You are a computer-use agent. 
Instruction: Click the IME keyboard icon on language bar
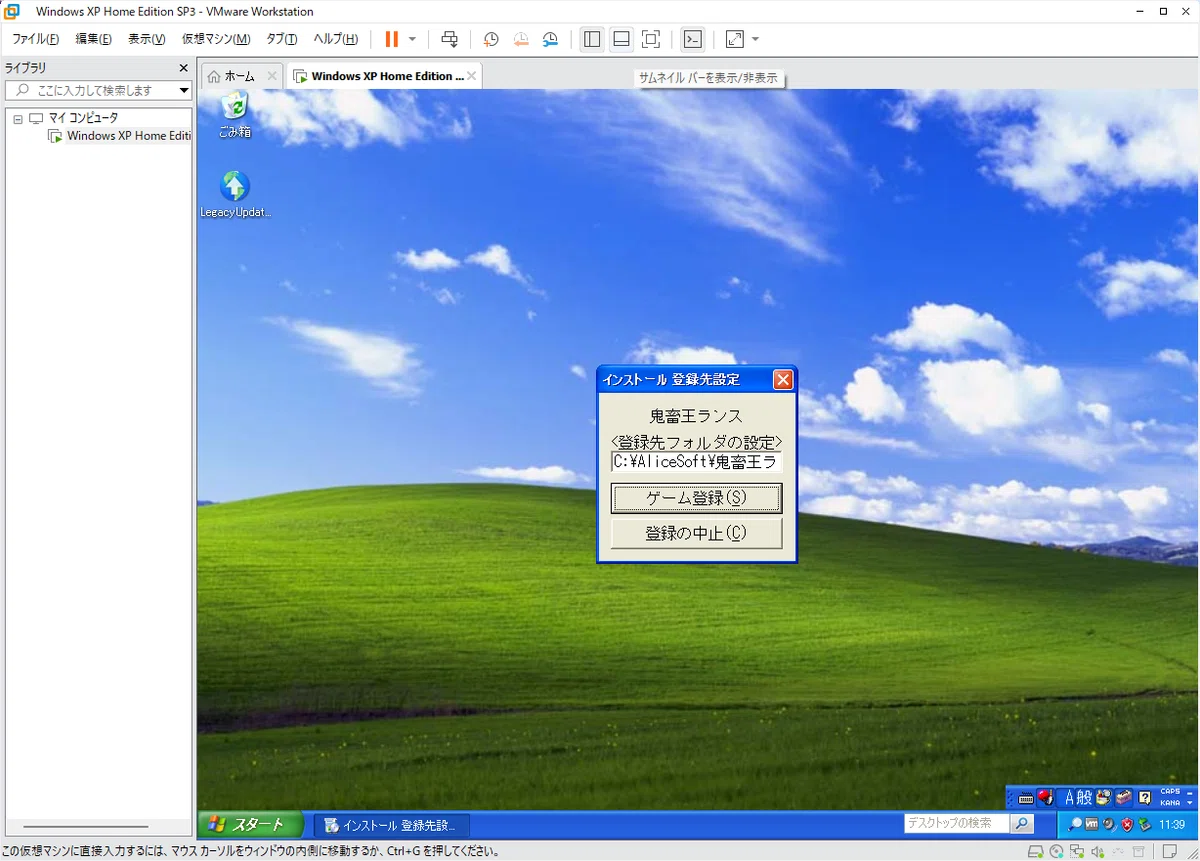[1026, 798]
